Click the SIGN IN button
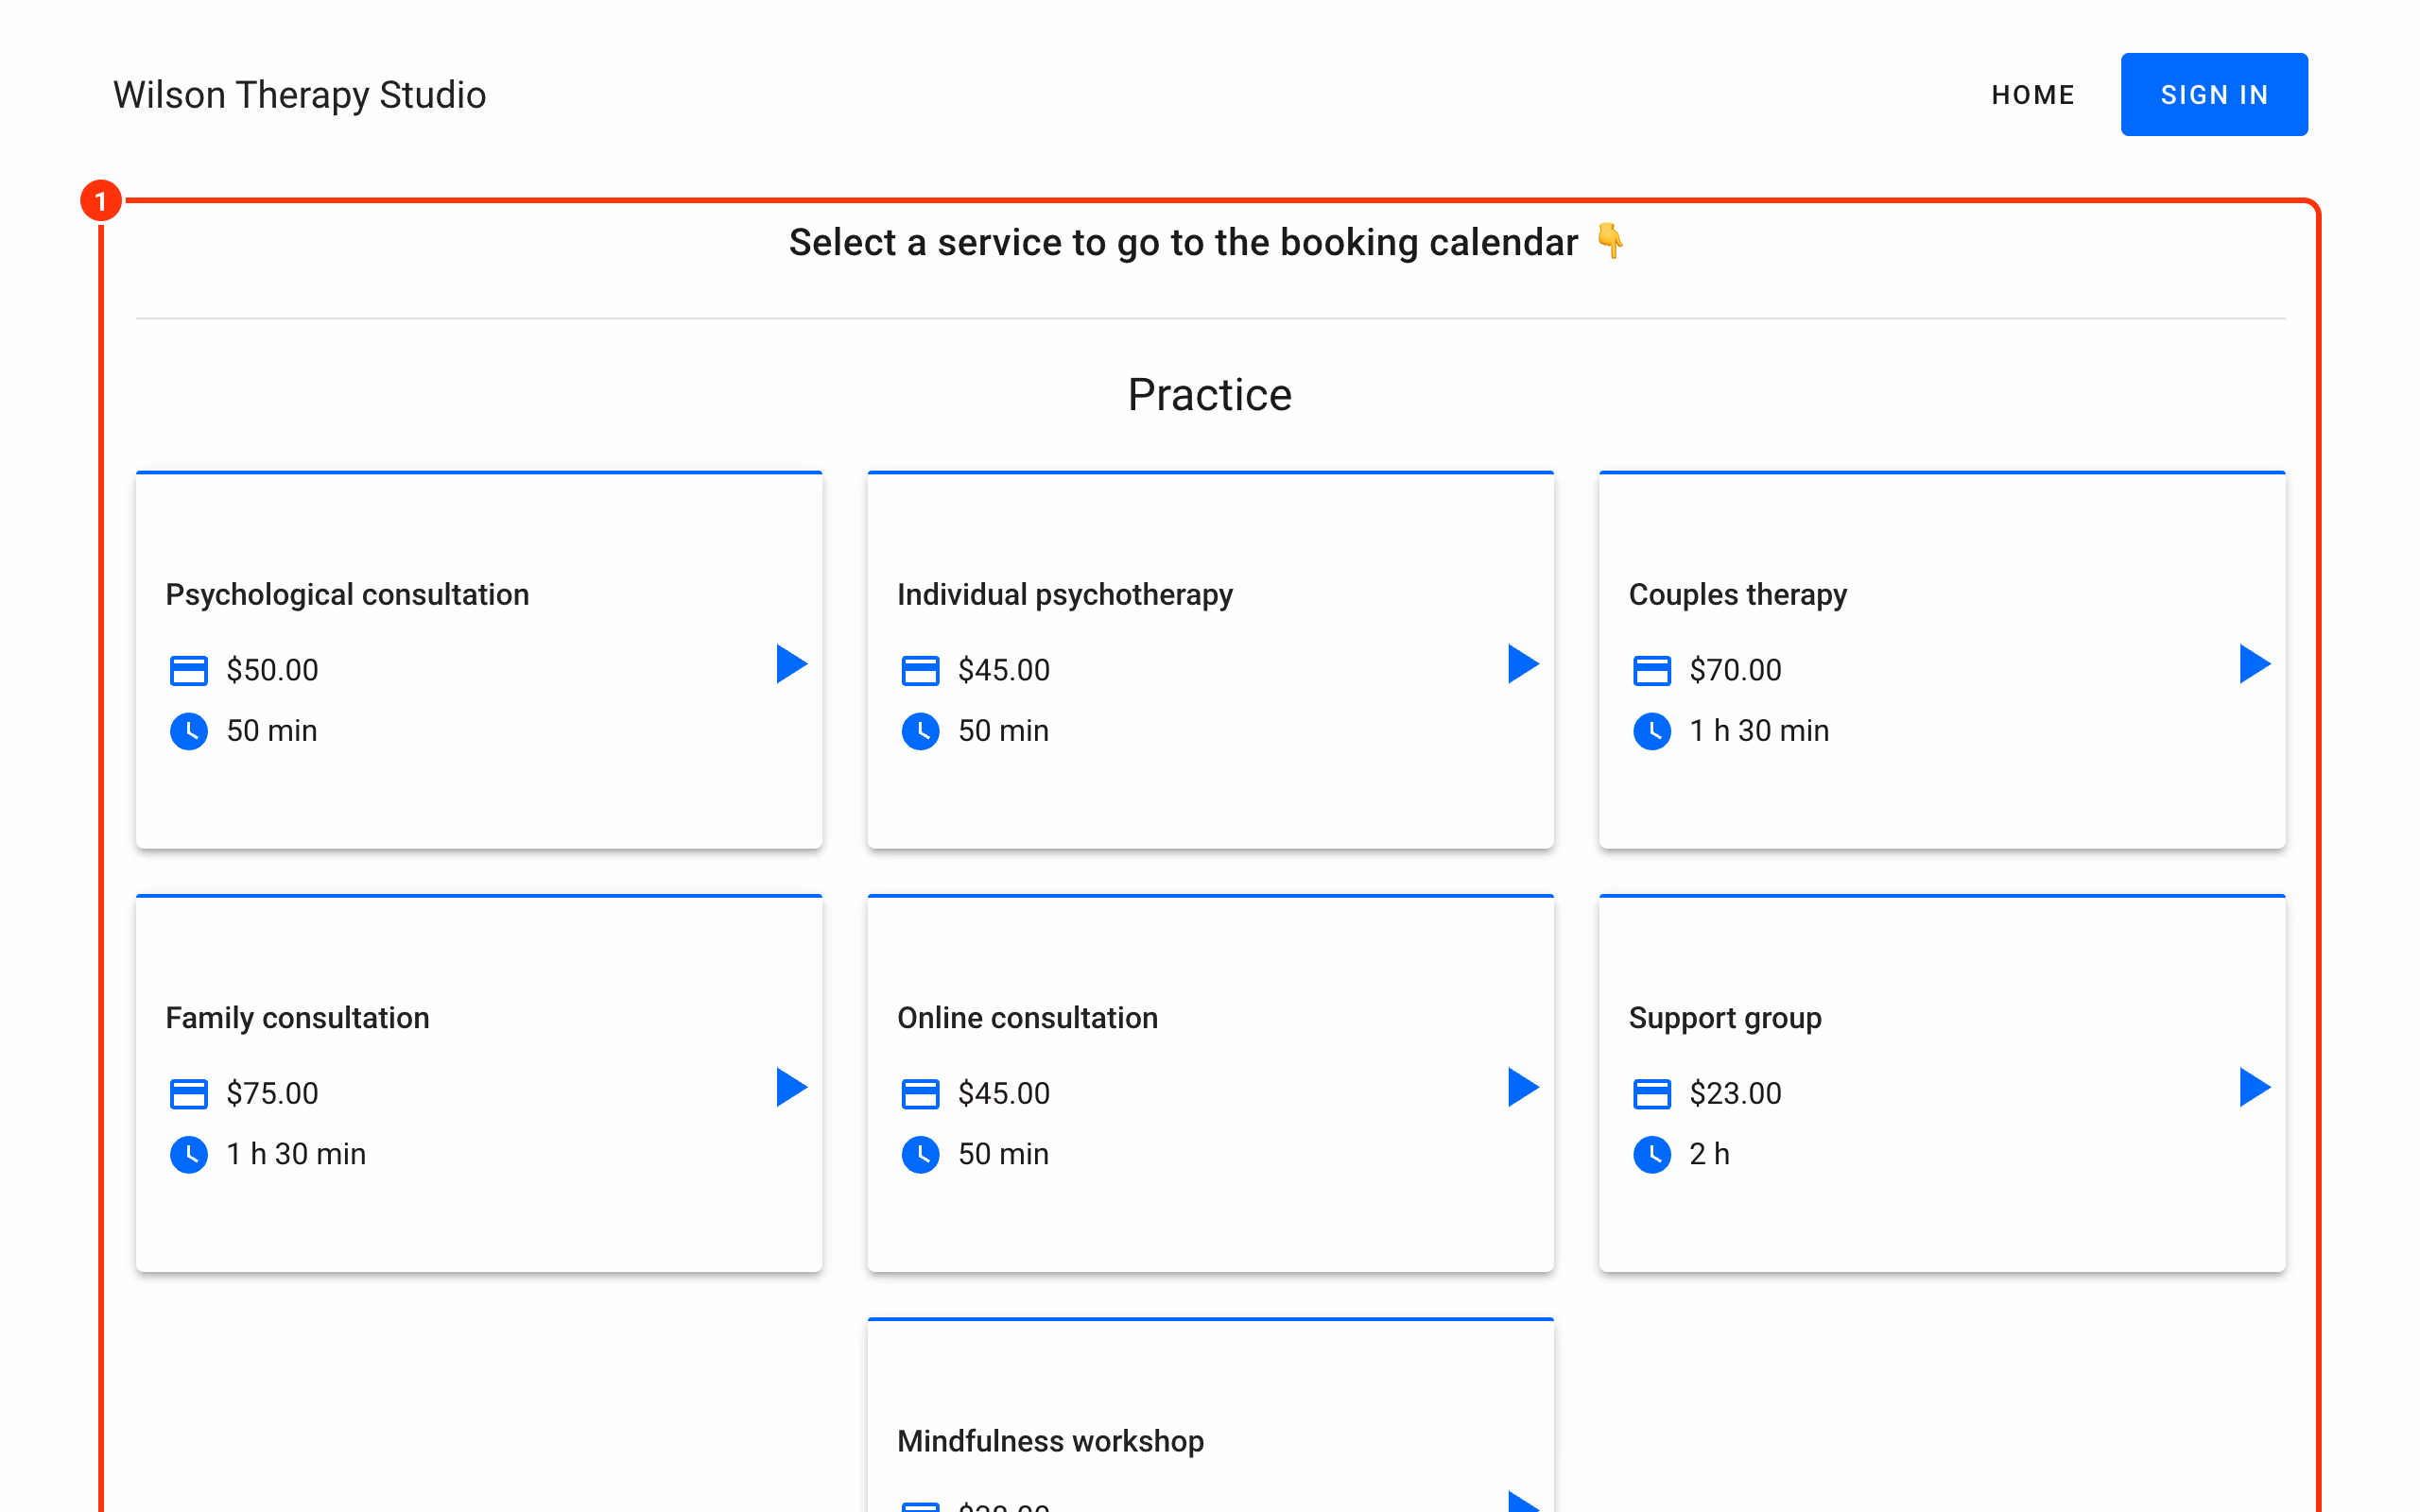This screenshot has height=1512, width=2420. (x=2214, y=95)
